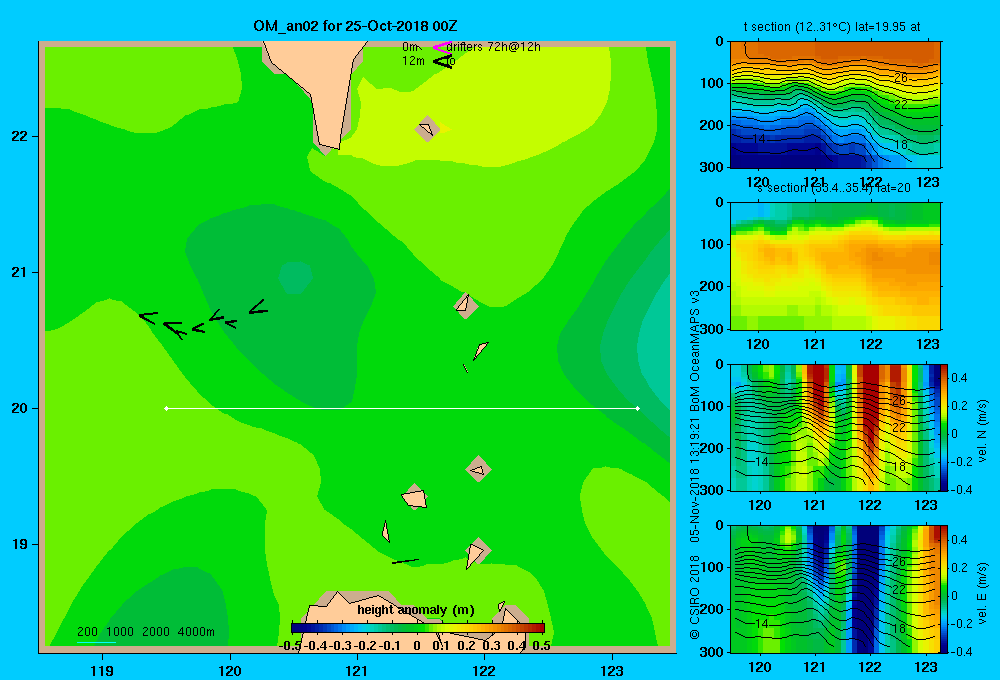Click the 'height anomaly (m)' label

click(416, 610)
